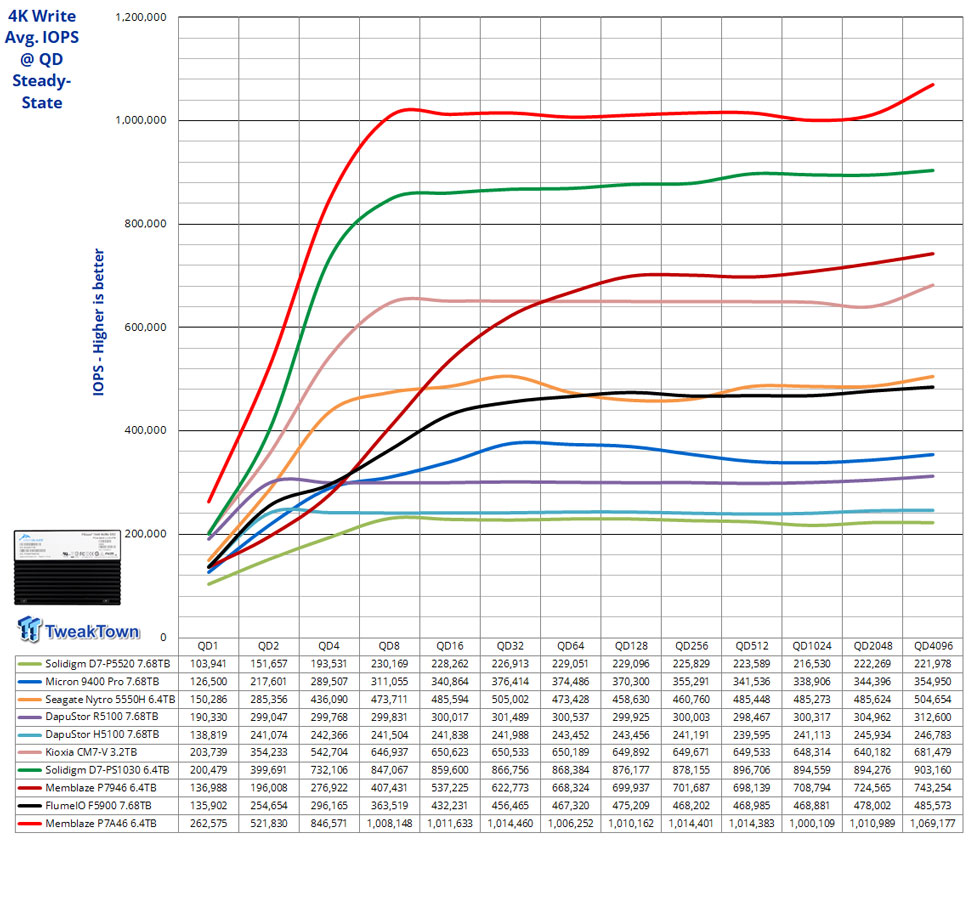Click the 485,573 cell for FlumeIO F5900
The height and width of the screenshot is (898, 980).
pos(933,806)
